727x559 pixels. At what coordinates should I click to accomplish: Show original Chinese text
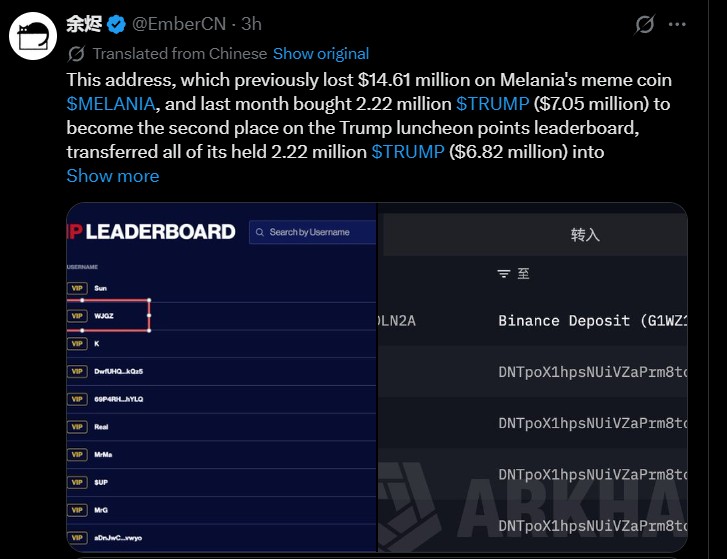[x=321, y=54]
